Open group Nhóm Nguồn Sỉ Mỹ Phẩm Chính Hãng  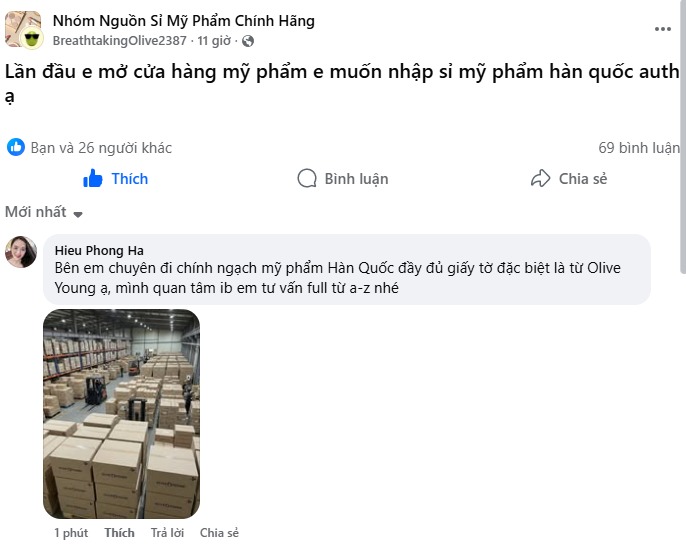pos(184,21)
